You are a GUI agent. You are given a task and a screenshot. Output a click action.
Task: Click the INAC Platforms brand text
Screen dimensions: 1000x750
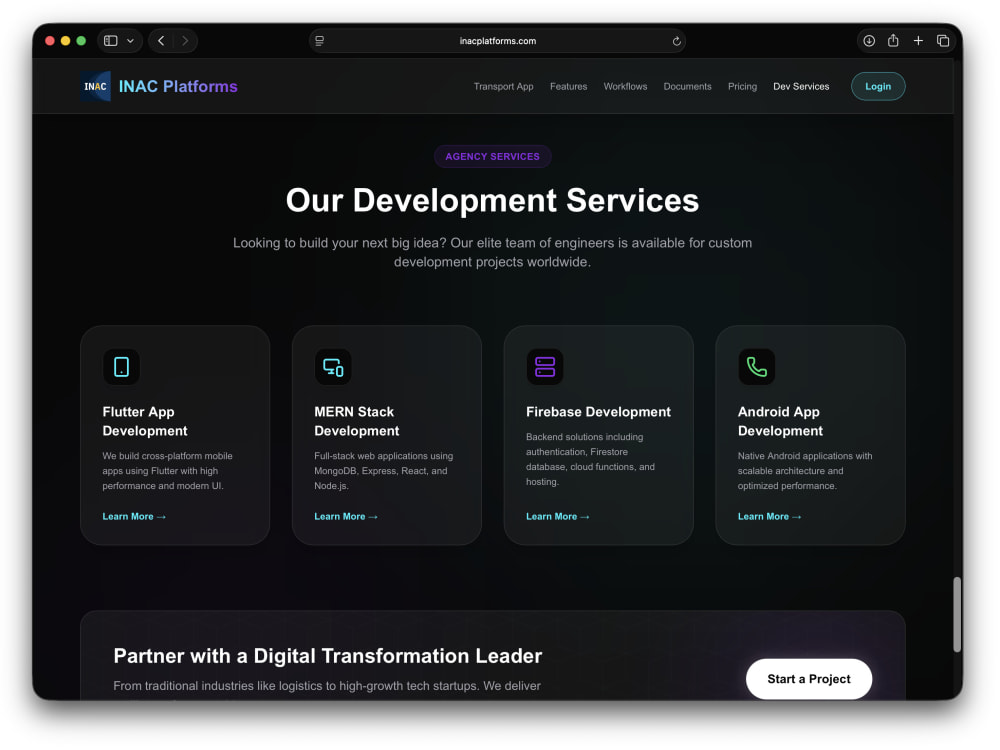point(178,86)
